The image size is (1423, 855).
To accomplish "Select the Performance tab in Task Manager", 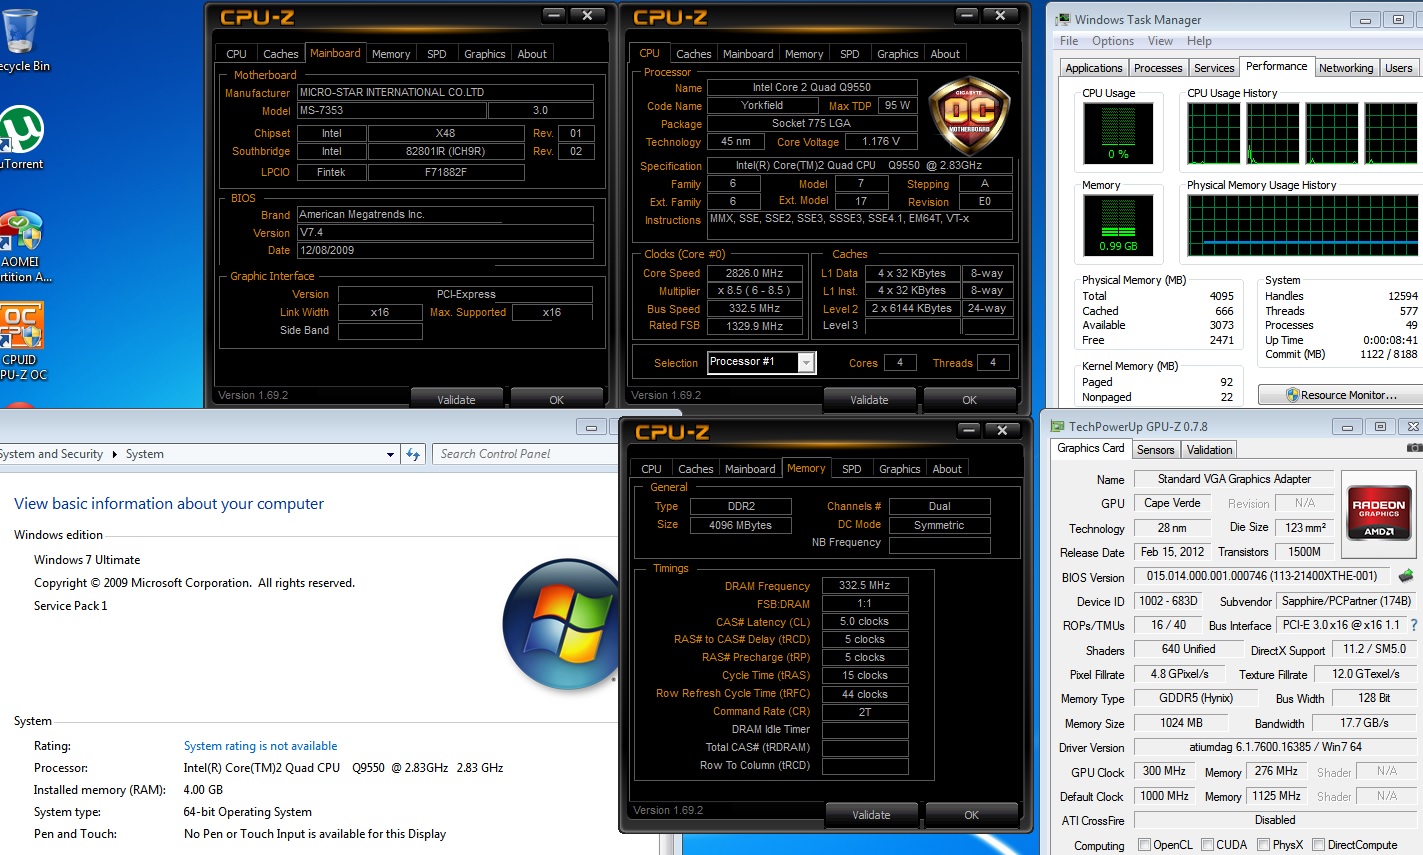I will point(1276,66).
